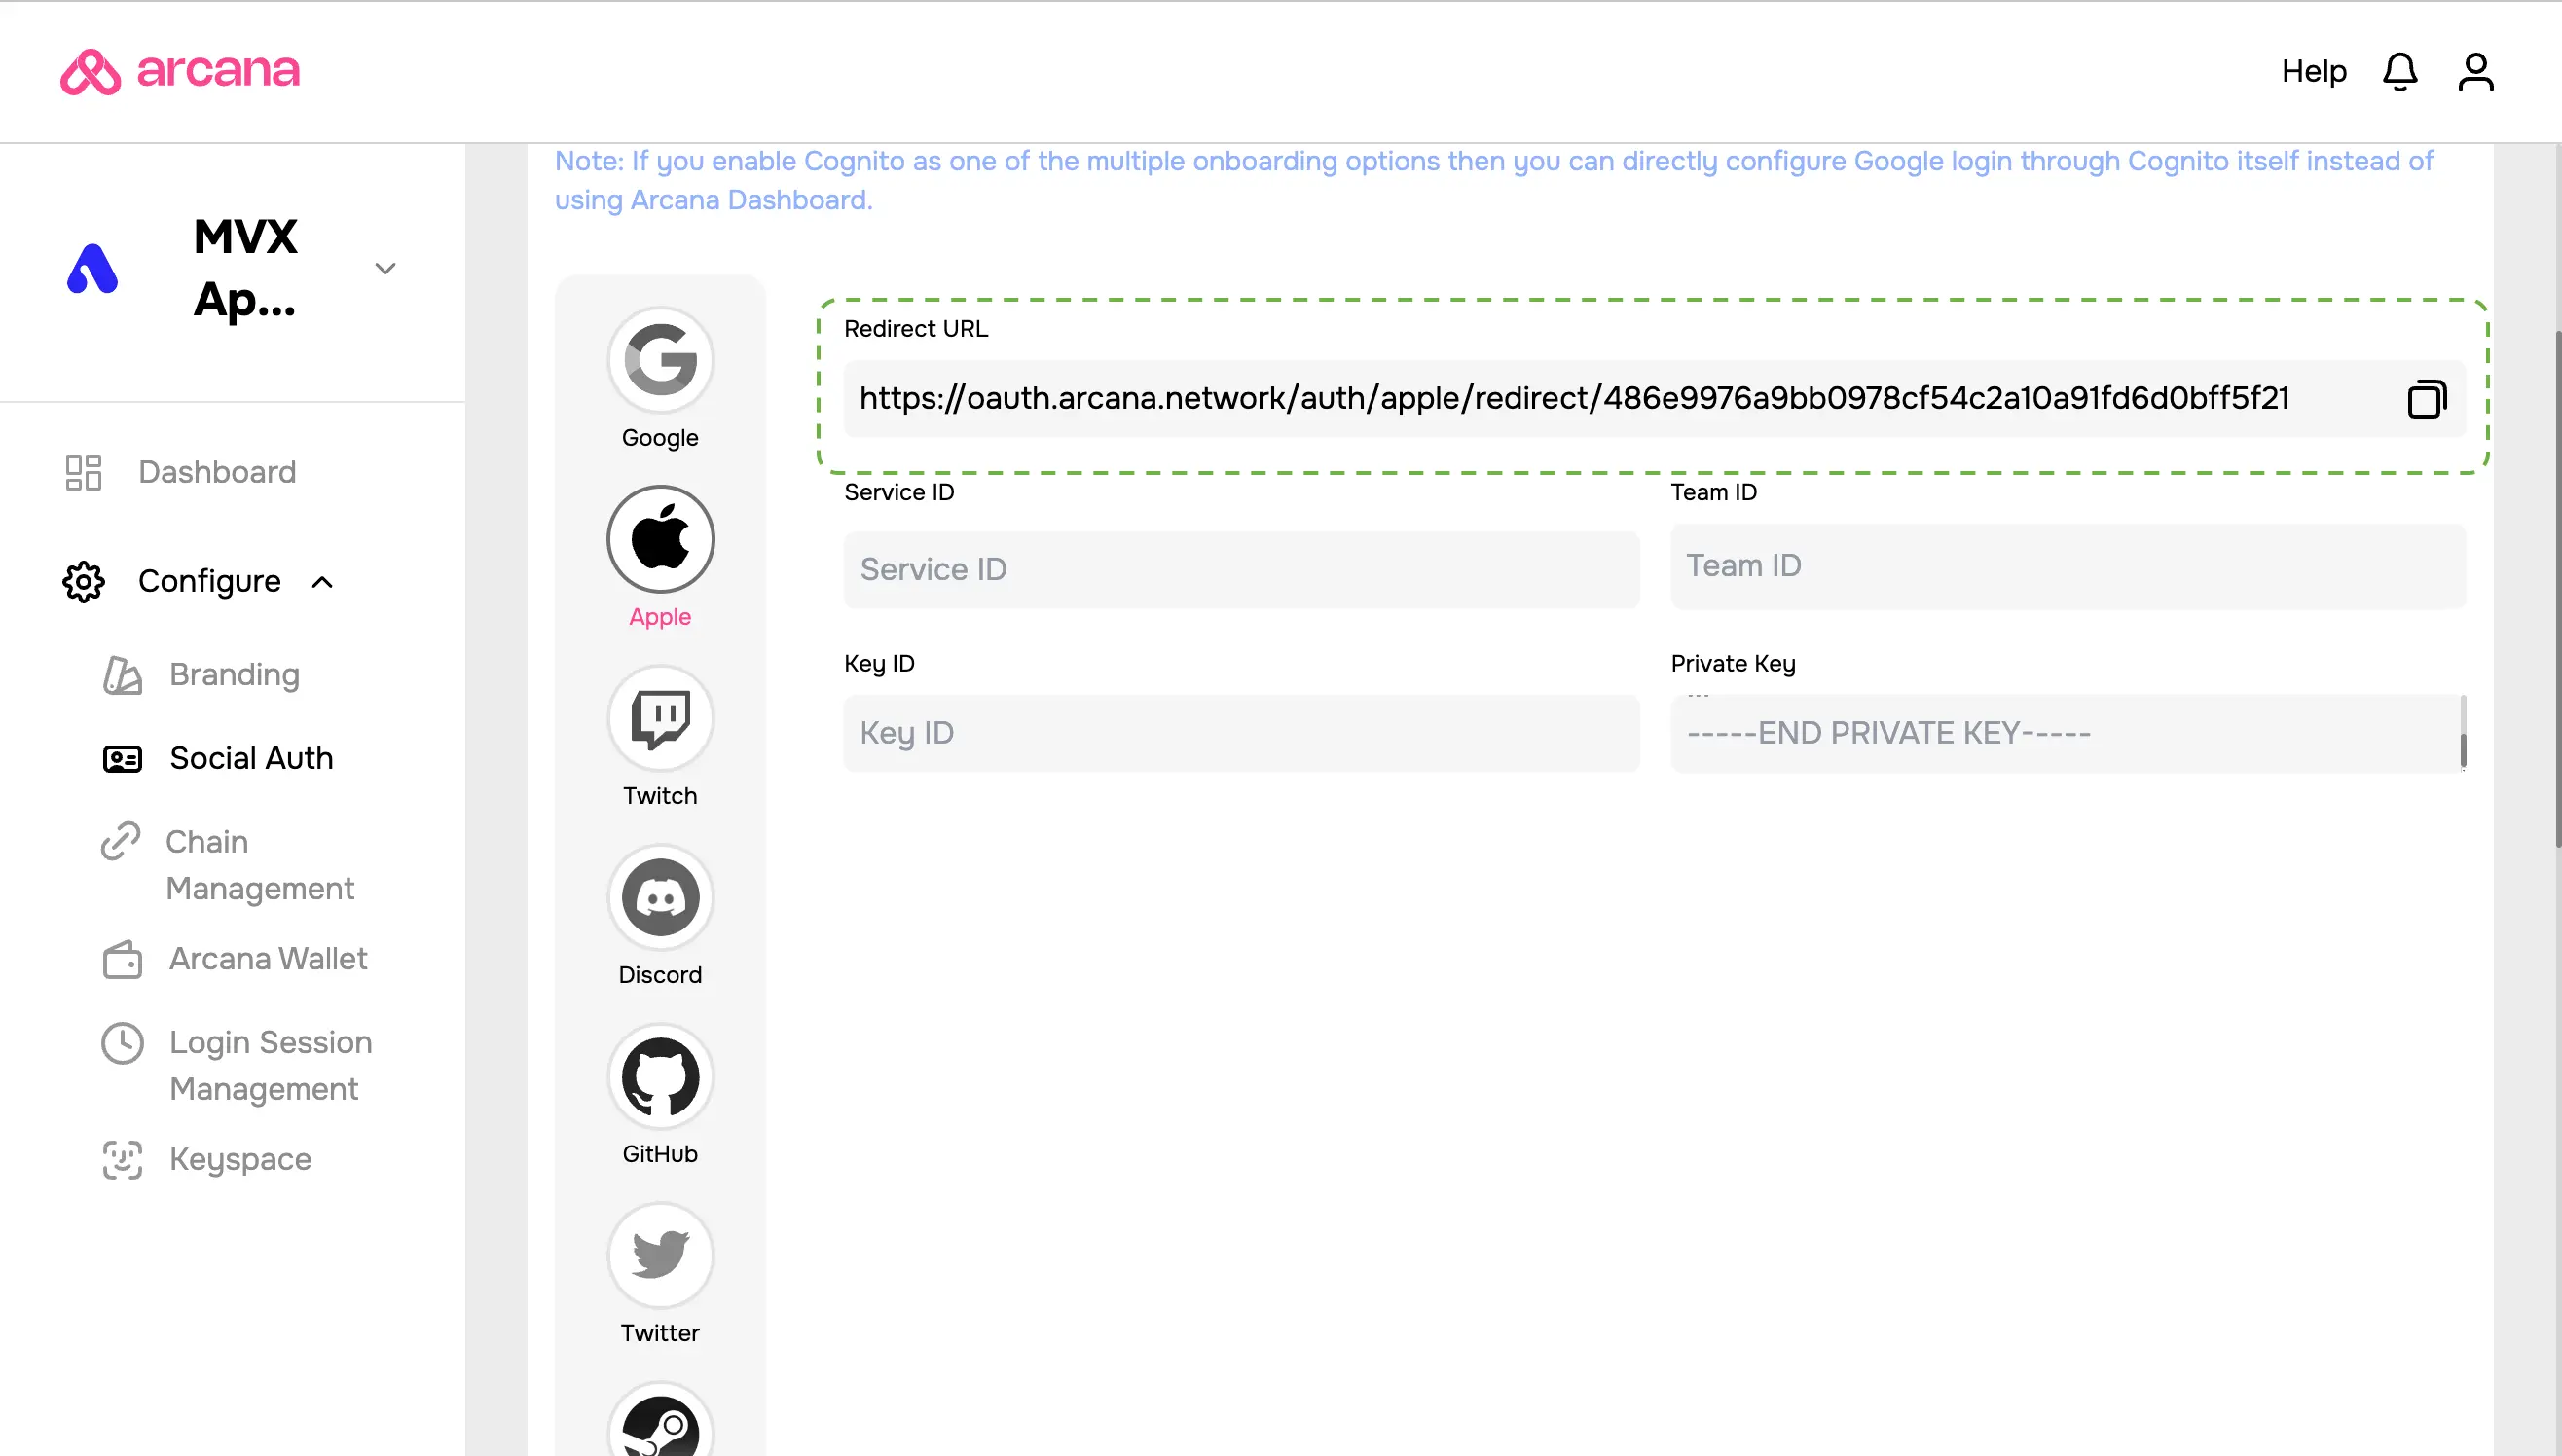Click the Cognito note text
2562x1456 pixels.
(x=1494, y=180)
